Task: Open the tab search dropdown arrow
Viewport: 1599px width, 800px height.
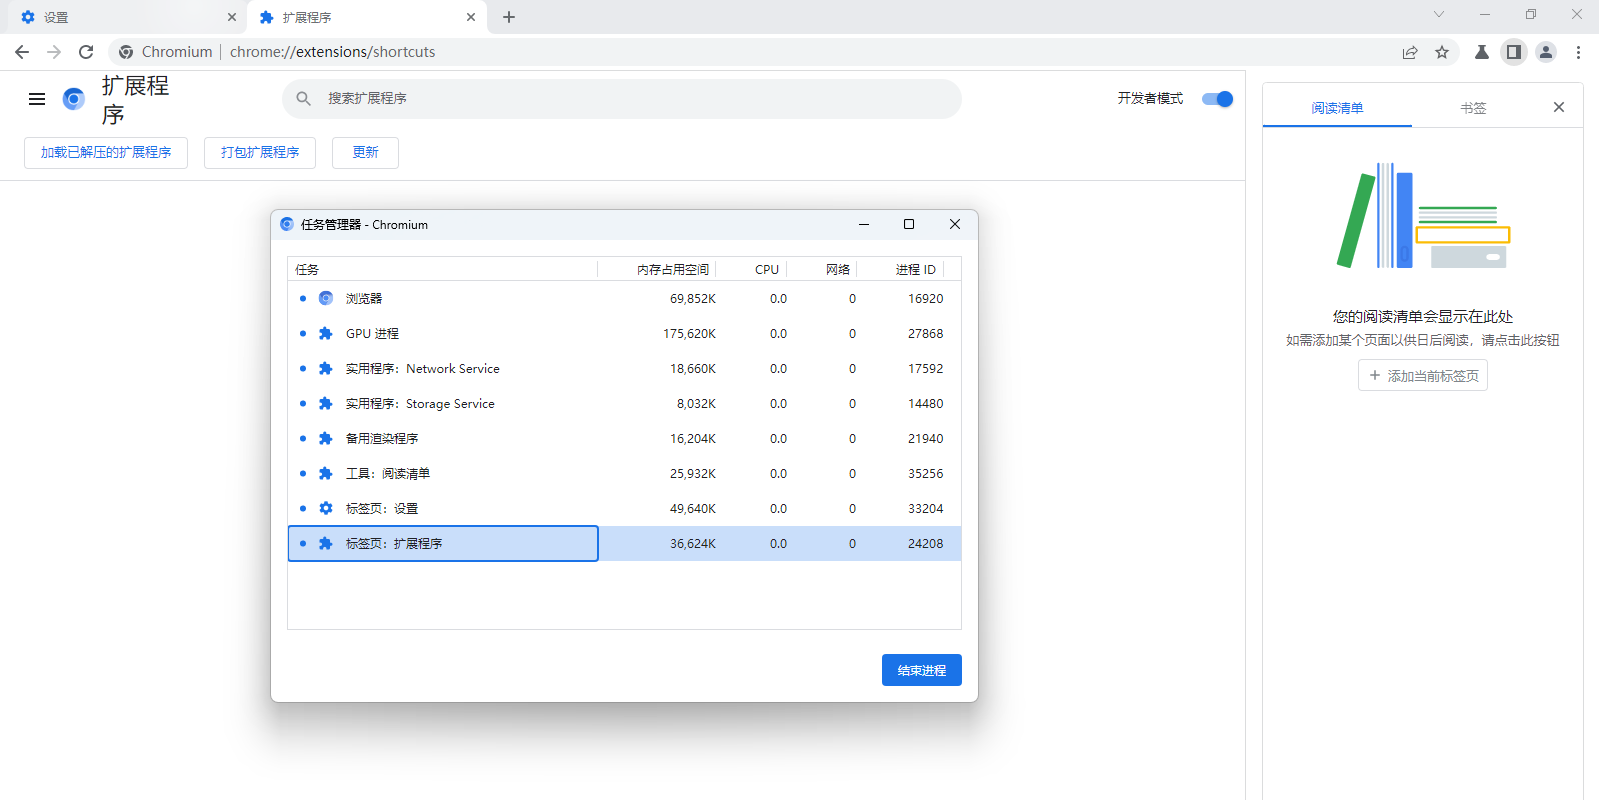Action: pos(1438,15)
